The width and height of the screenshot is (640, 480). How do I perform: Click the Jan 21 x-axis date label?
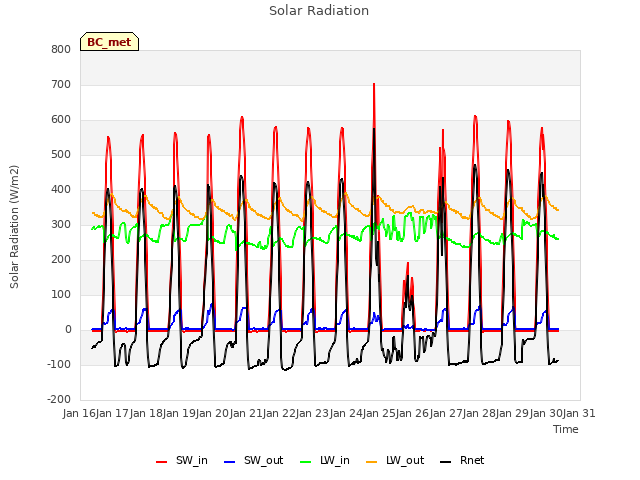246,413
